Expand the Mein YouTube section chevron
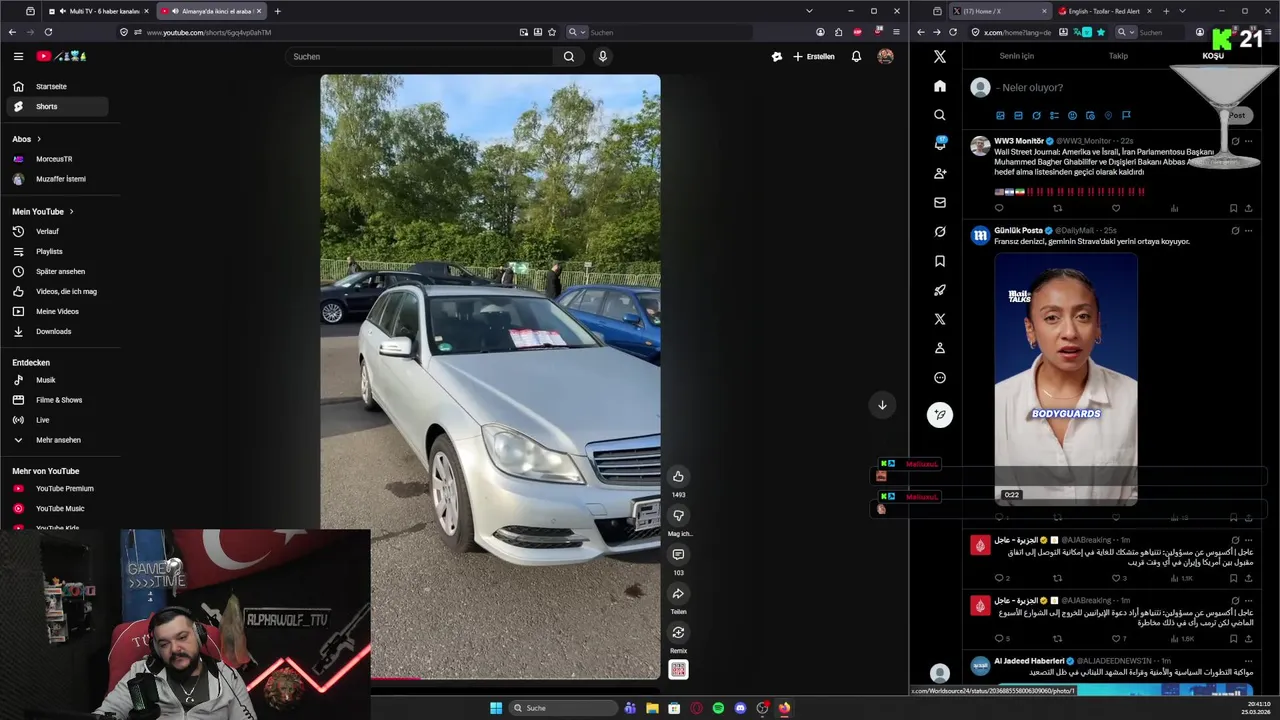The image size is (1280, 720). pyautogui.click(x=71, y=212)
